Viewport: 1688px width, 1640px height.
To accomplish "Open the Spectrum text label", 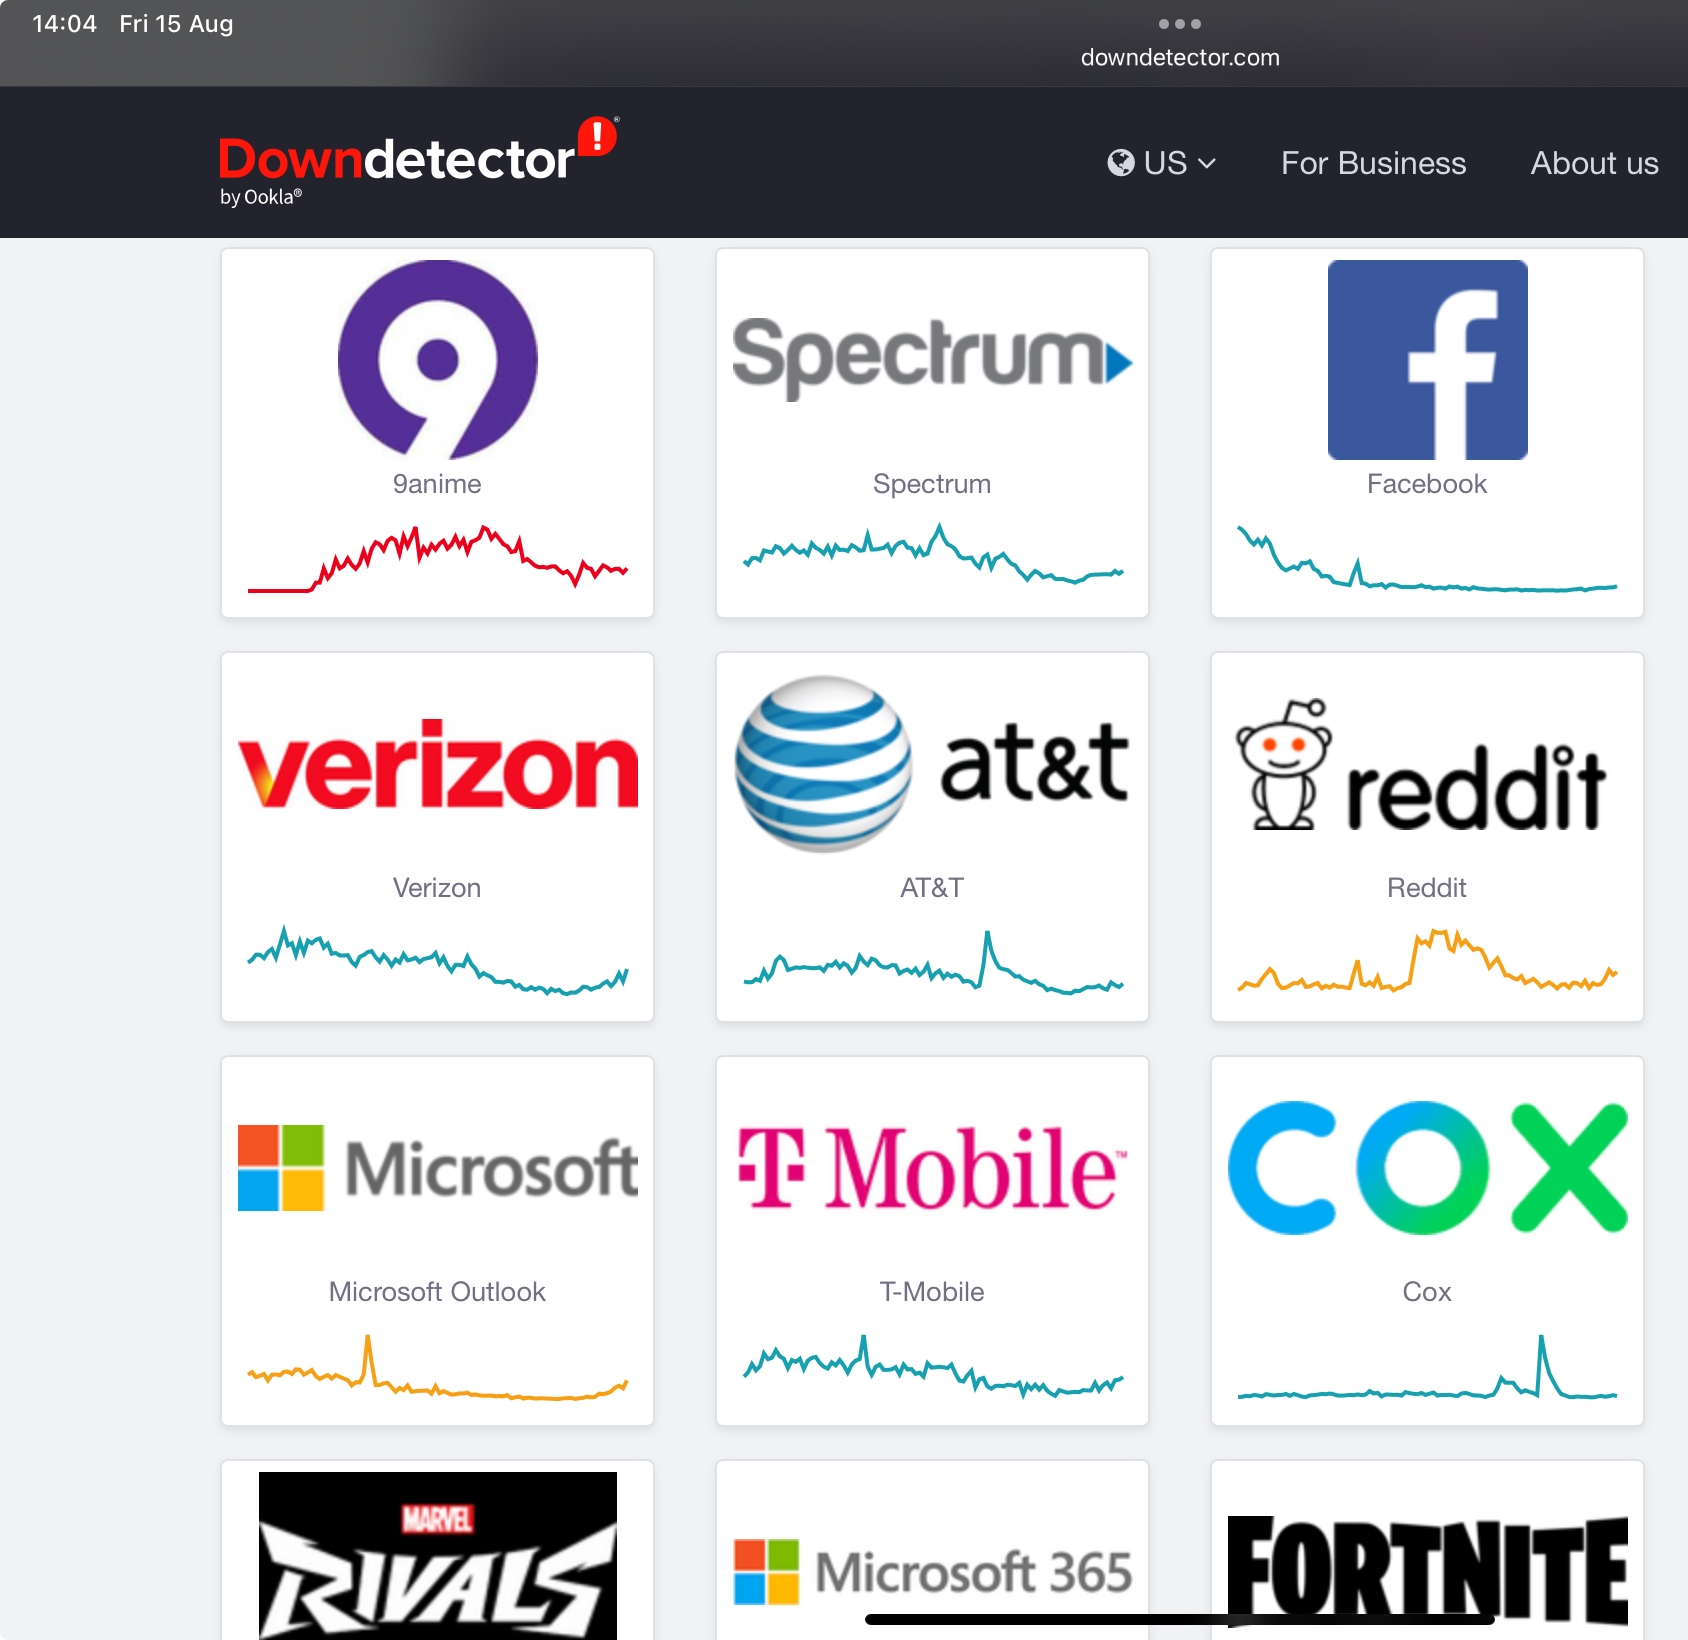I will pyautogui.click(x=932, y=484).
